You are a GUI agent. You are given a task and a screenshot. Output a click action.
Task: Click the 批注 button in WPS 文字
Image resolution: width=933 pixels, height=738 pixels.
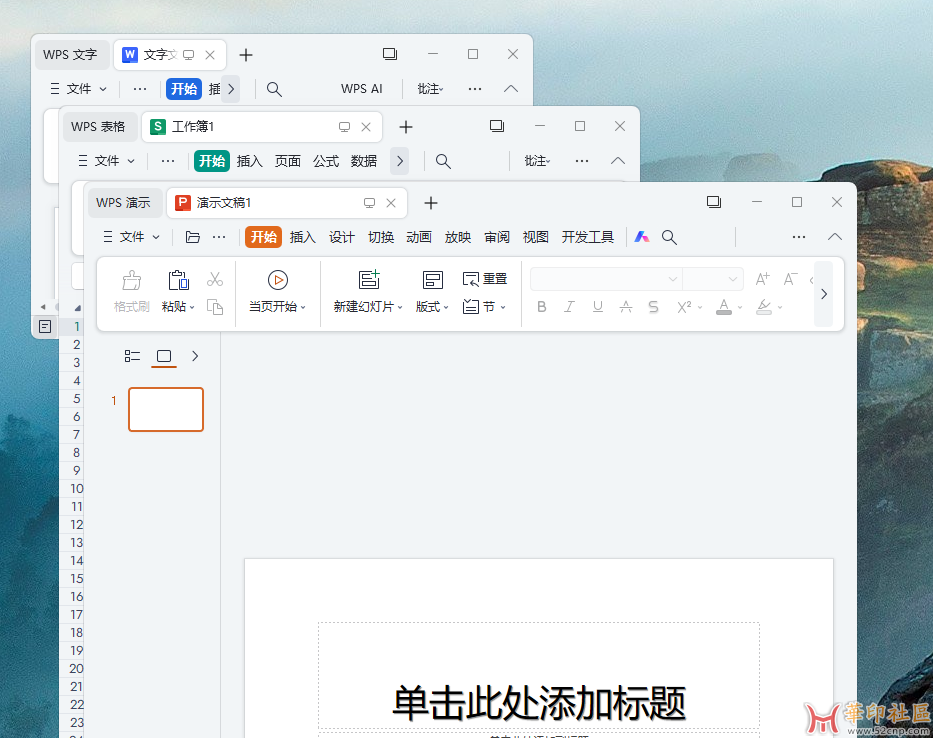(x=429, y=88)
